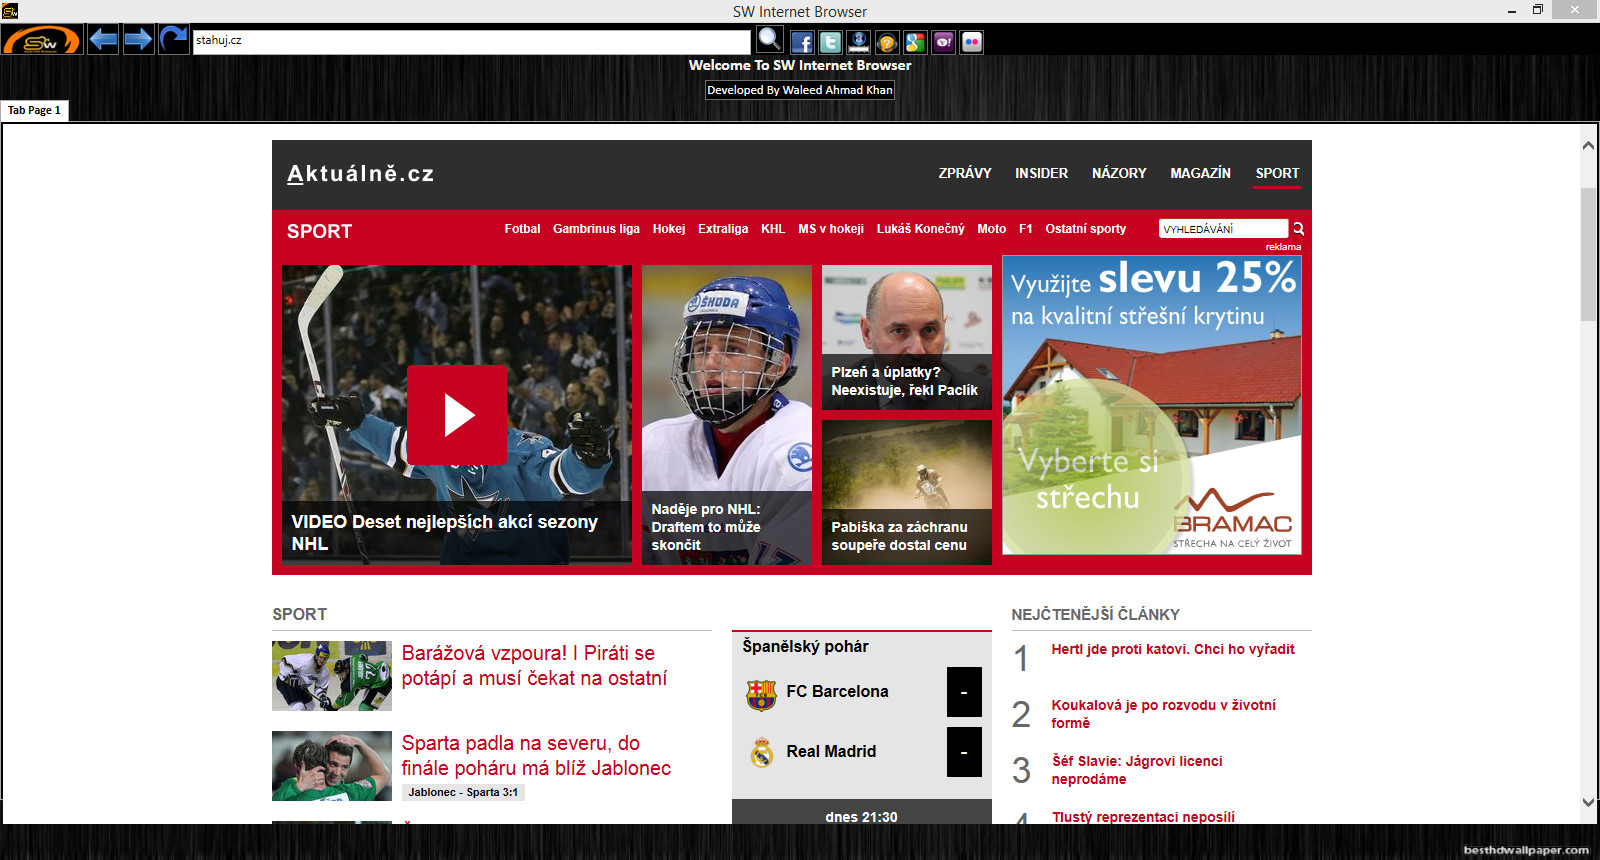The height and width of the screenshot is (860, 1600).
Task: Open the Tlustý reprezentaci neposílí article
Action: point(1143,817)
